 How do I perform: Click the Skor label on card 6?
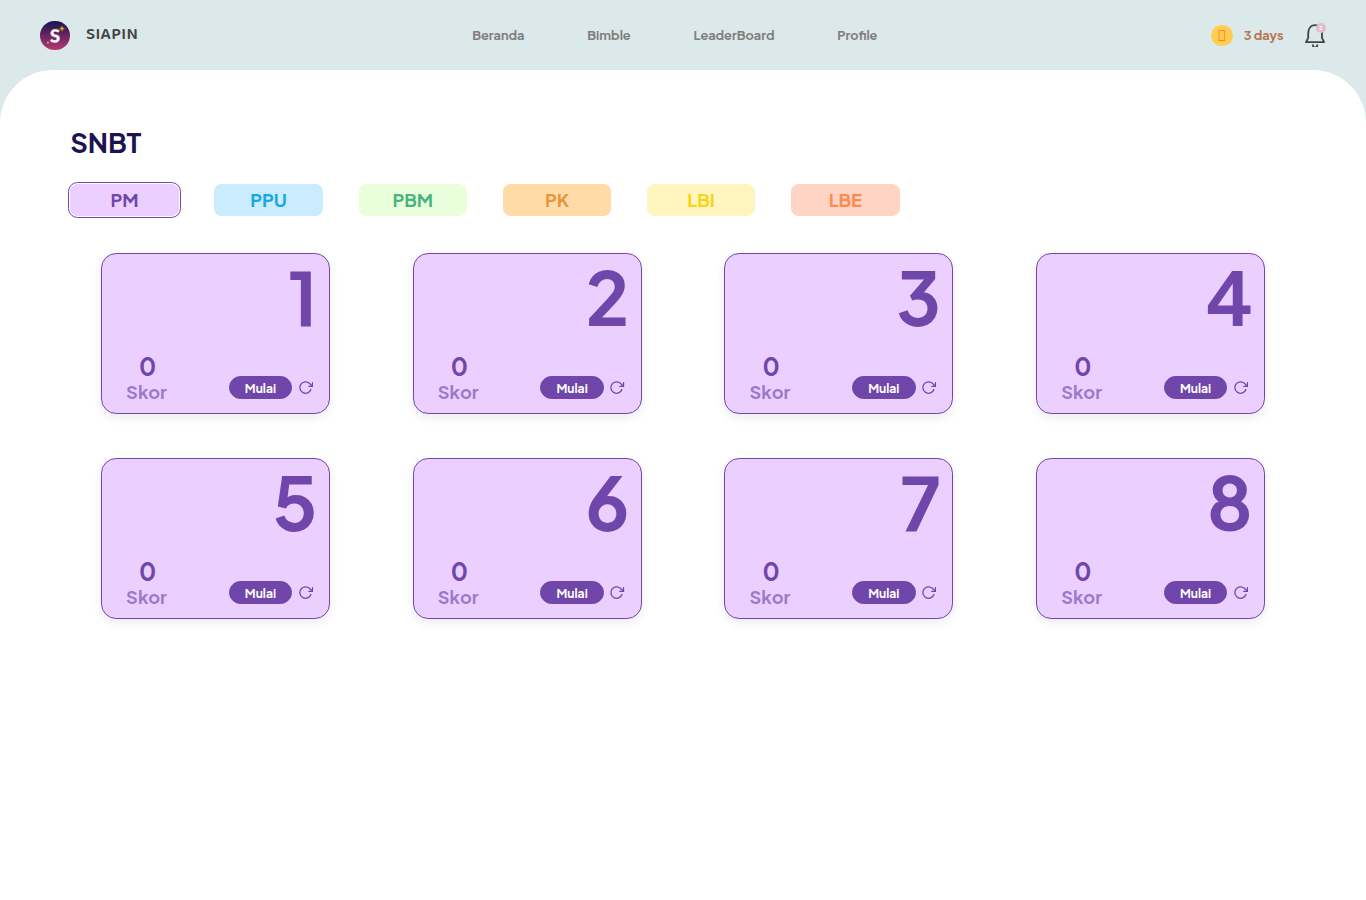458,598
